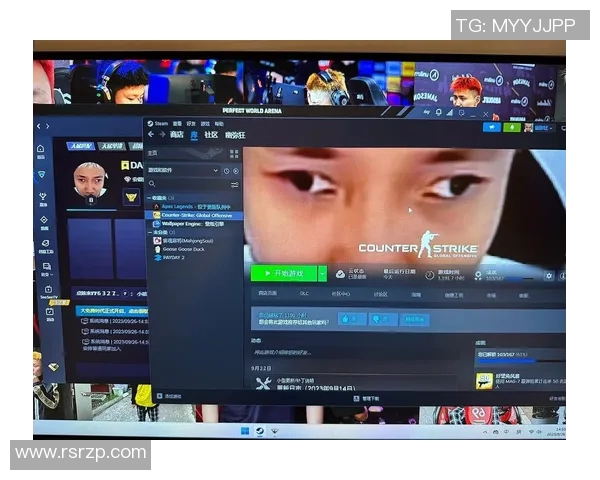Open Steam account name dropdown

pyautogui.click(x=543, y=128)
